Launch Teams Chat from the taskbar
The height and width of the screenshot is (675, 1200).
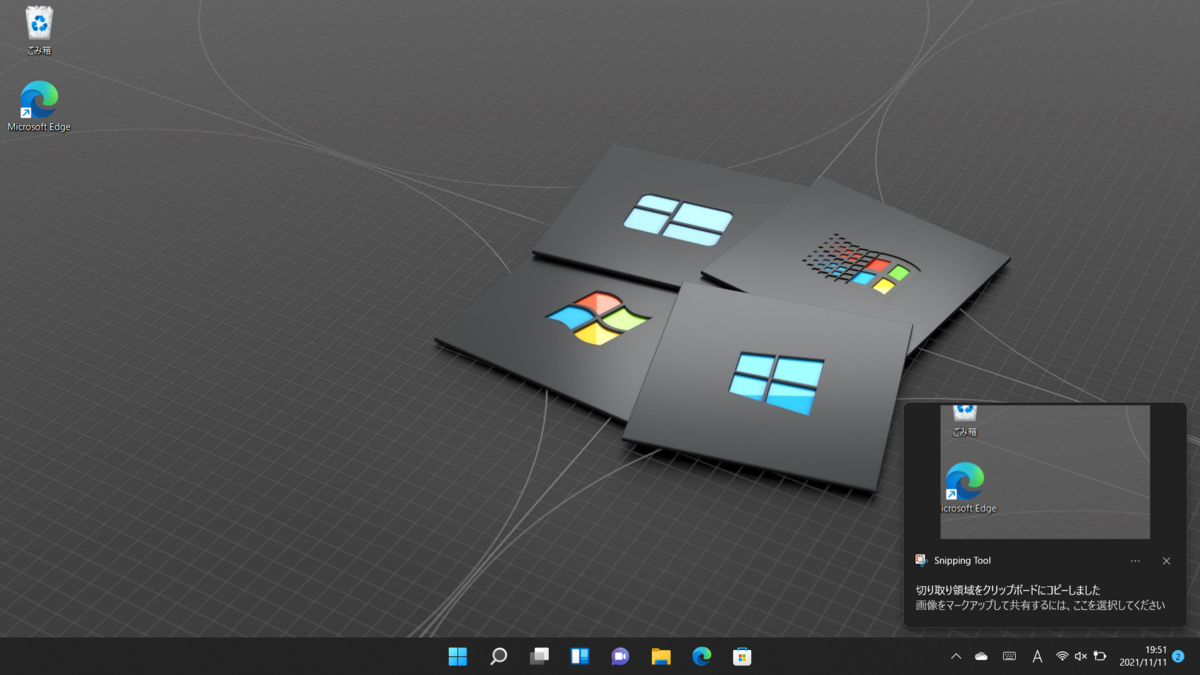620,656
